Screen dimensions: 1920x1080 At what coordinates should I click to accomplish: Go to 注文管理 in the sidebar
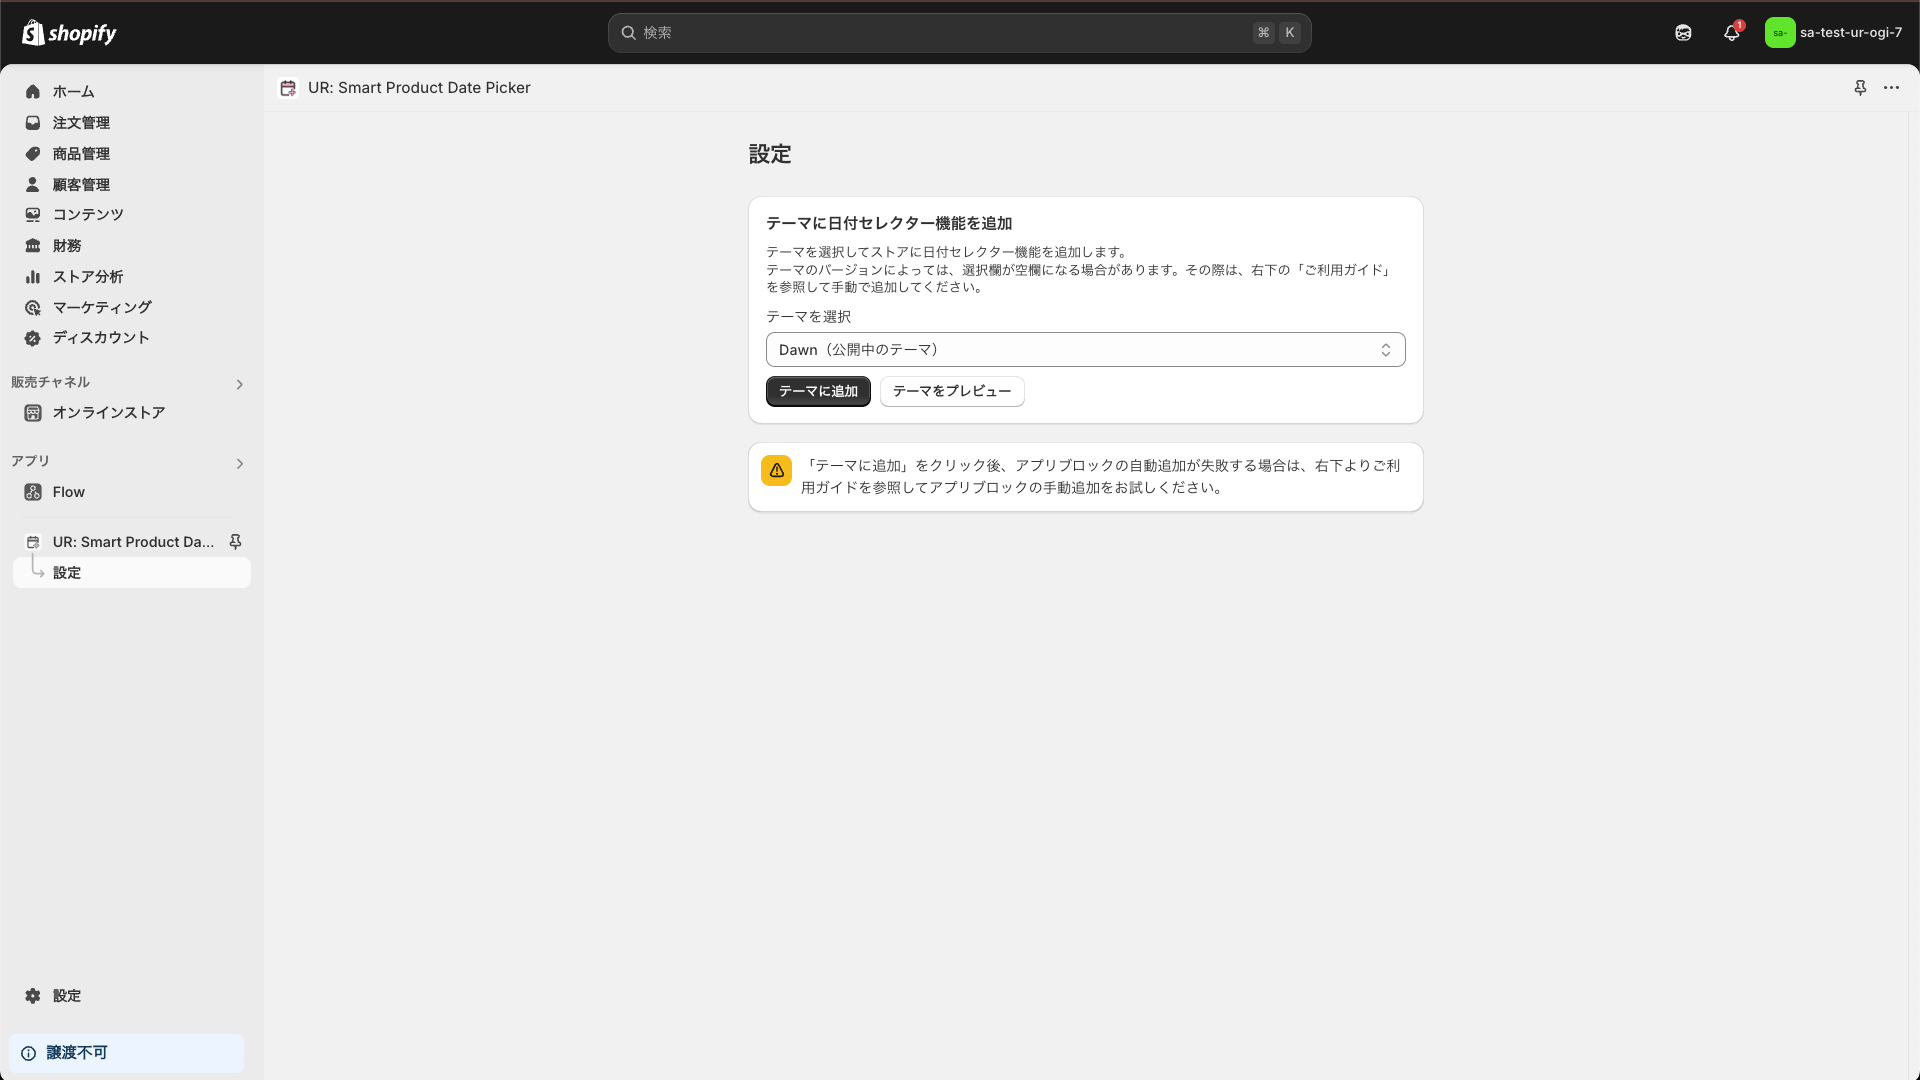coord(81,123)
